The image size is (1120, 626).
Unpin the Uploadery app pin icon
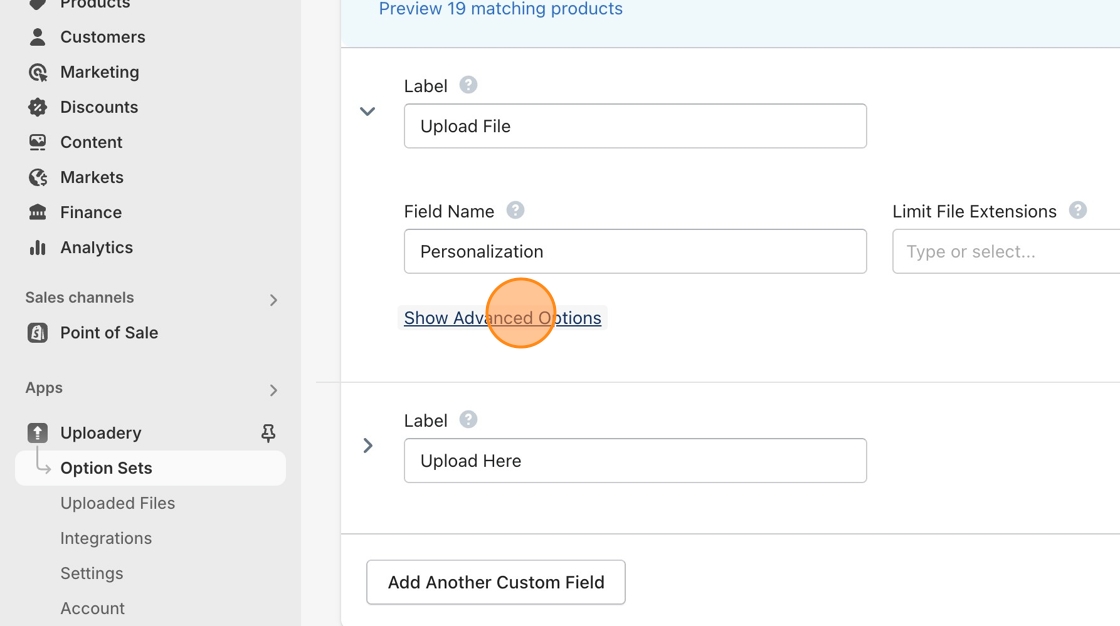[x=268, y=433]
